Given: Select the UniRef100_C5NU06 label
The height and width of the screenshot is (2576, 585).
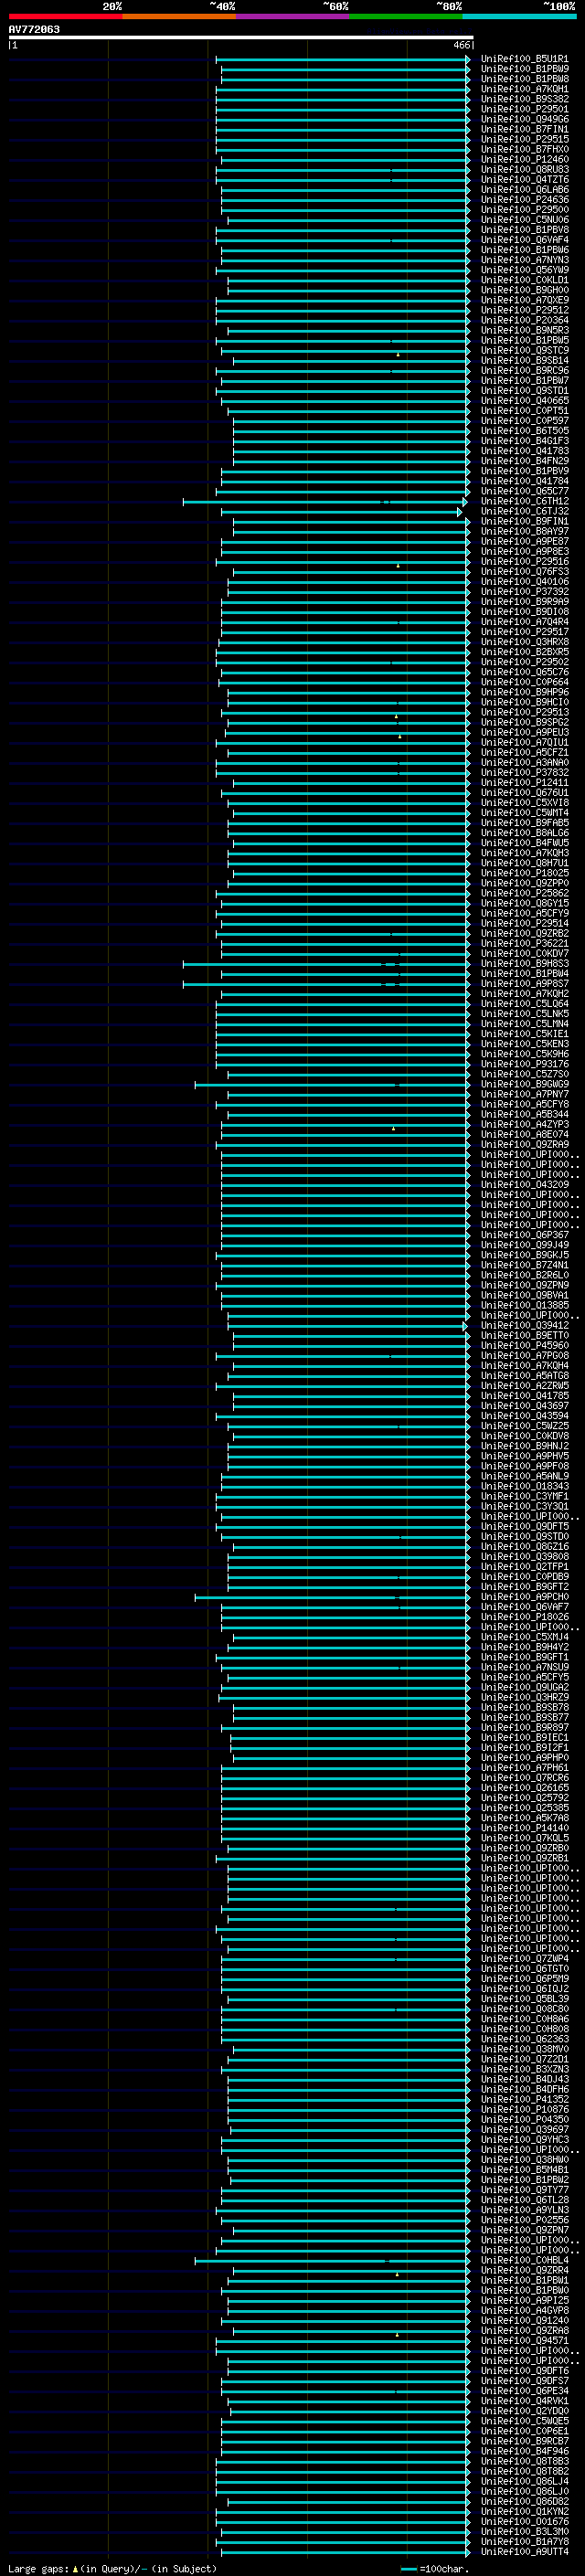Looking at the screenshot, I should [x=524, y=220].
